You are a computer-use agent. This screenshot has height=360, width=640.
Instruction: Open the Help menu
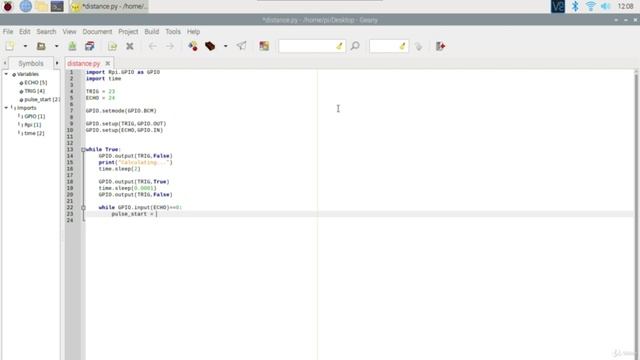[x=193, y=31]
